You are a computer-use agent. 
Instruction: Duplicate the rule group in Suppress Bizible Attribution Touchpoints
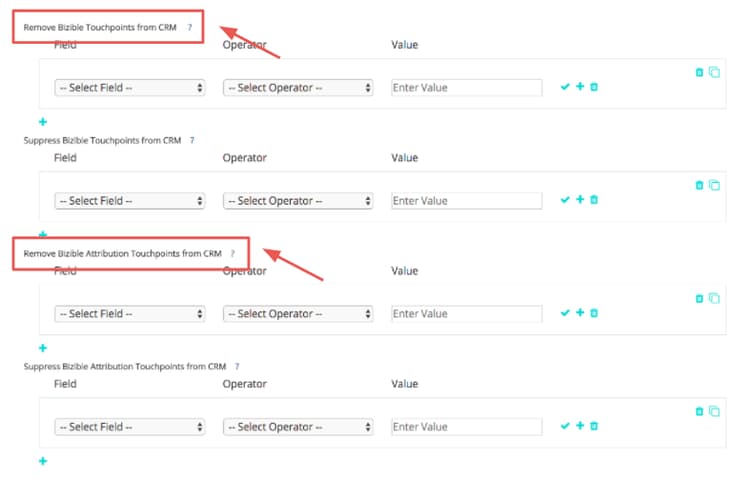[714, 412]
